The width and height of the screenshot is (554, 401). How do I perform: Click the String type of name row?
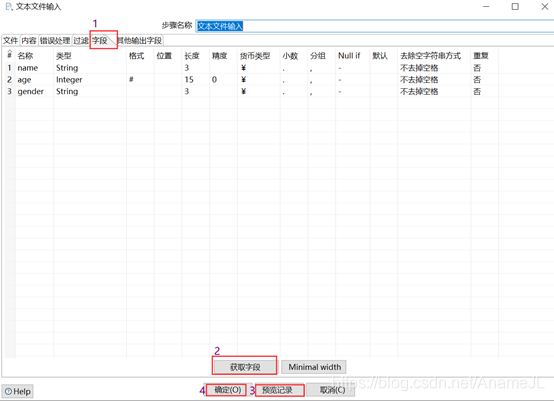click(x=67, y=68)
